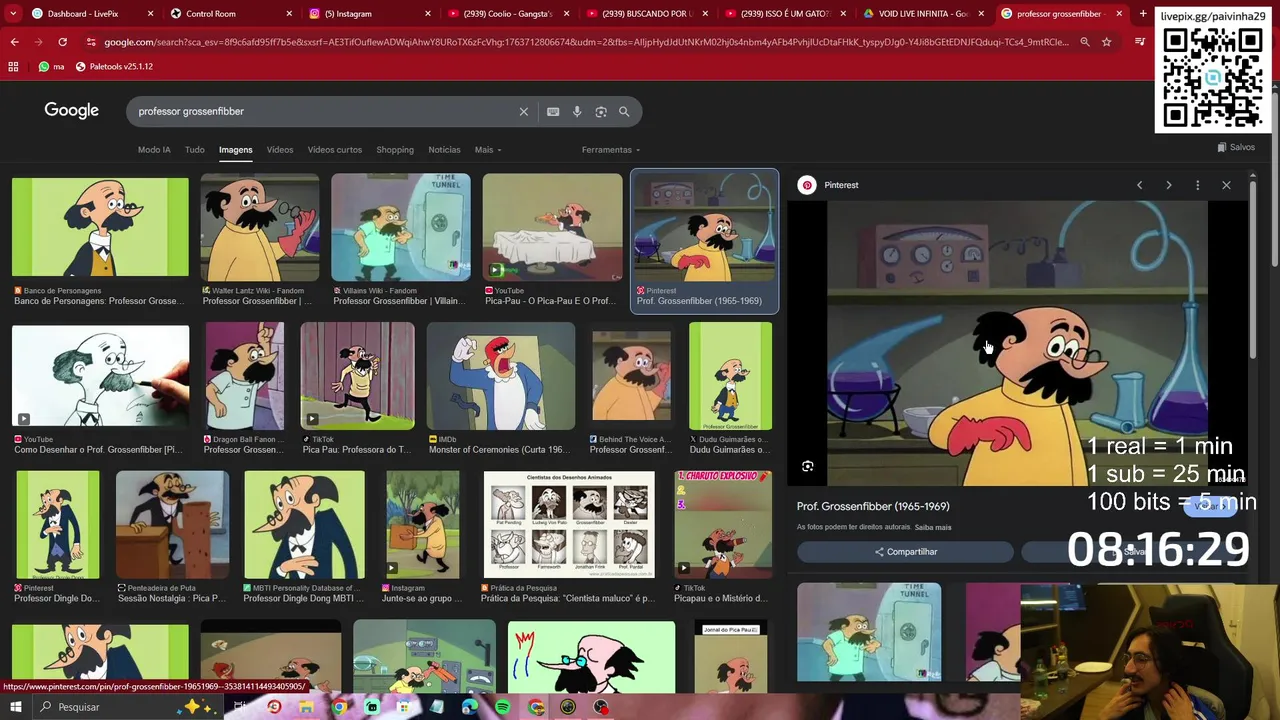
Task: Open the YouTube Pica-Pau video thumbnail
Action: 552,227
